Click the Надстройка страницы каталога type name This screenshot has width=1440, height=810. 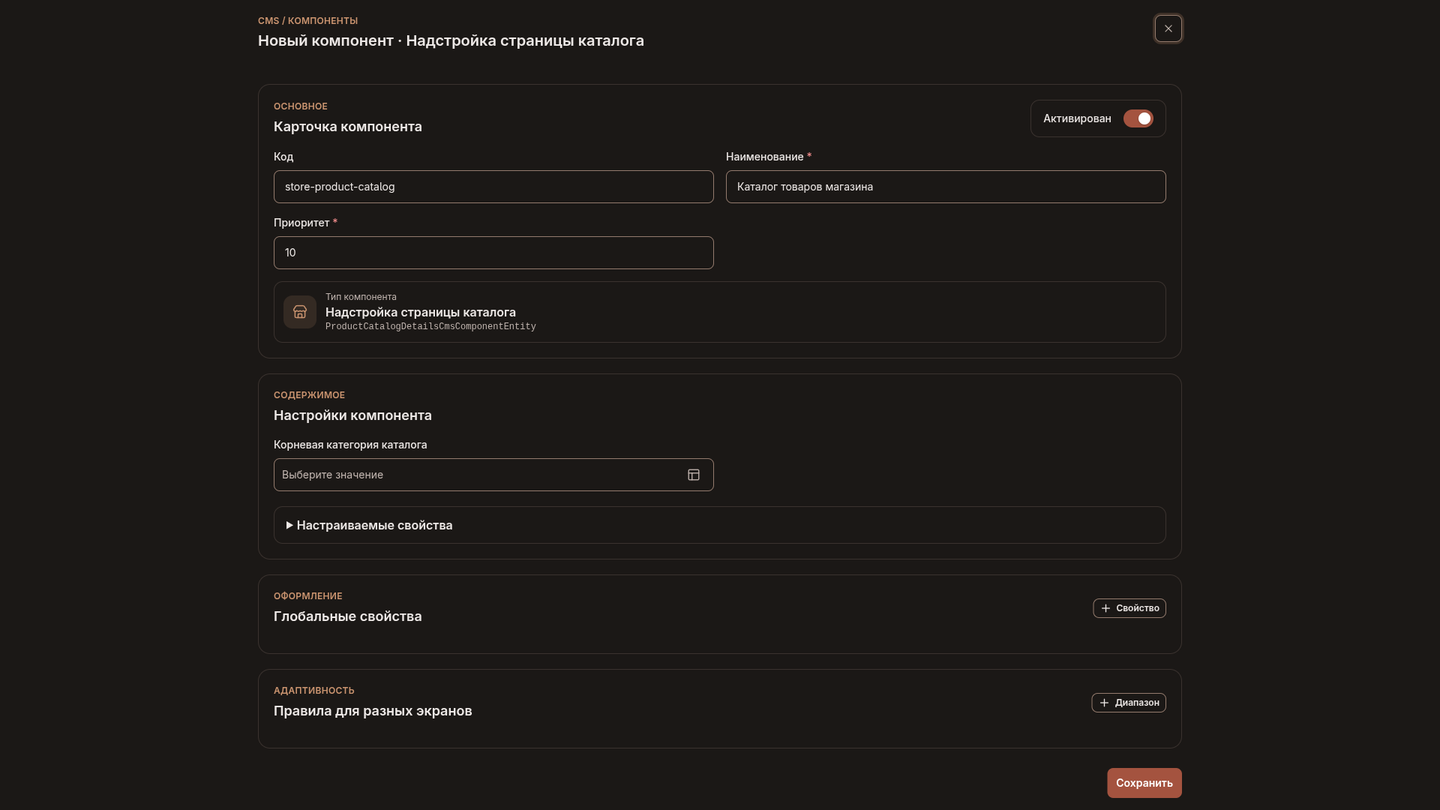point(420,312)
